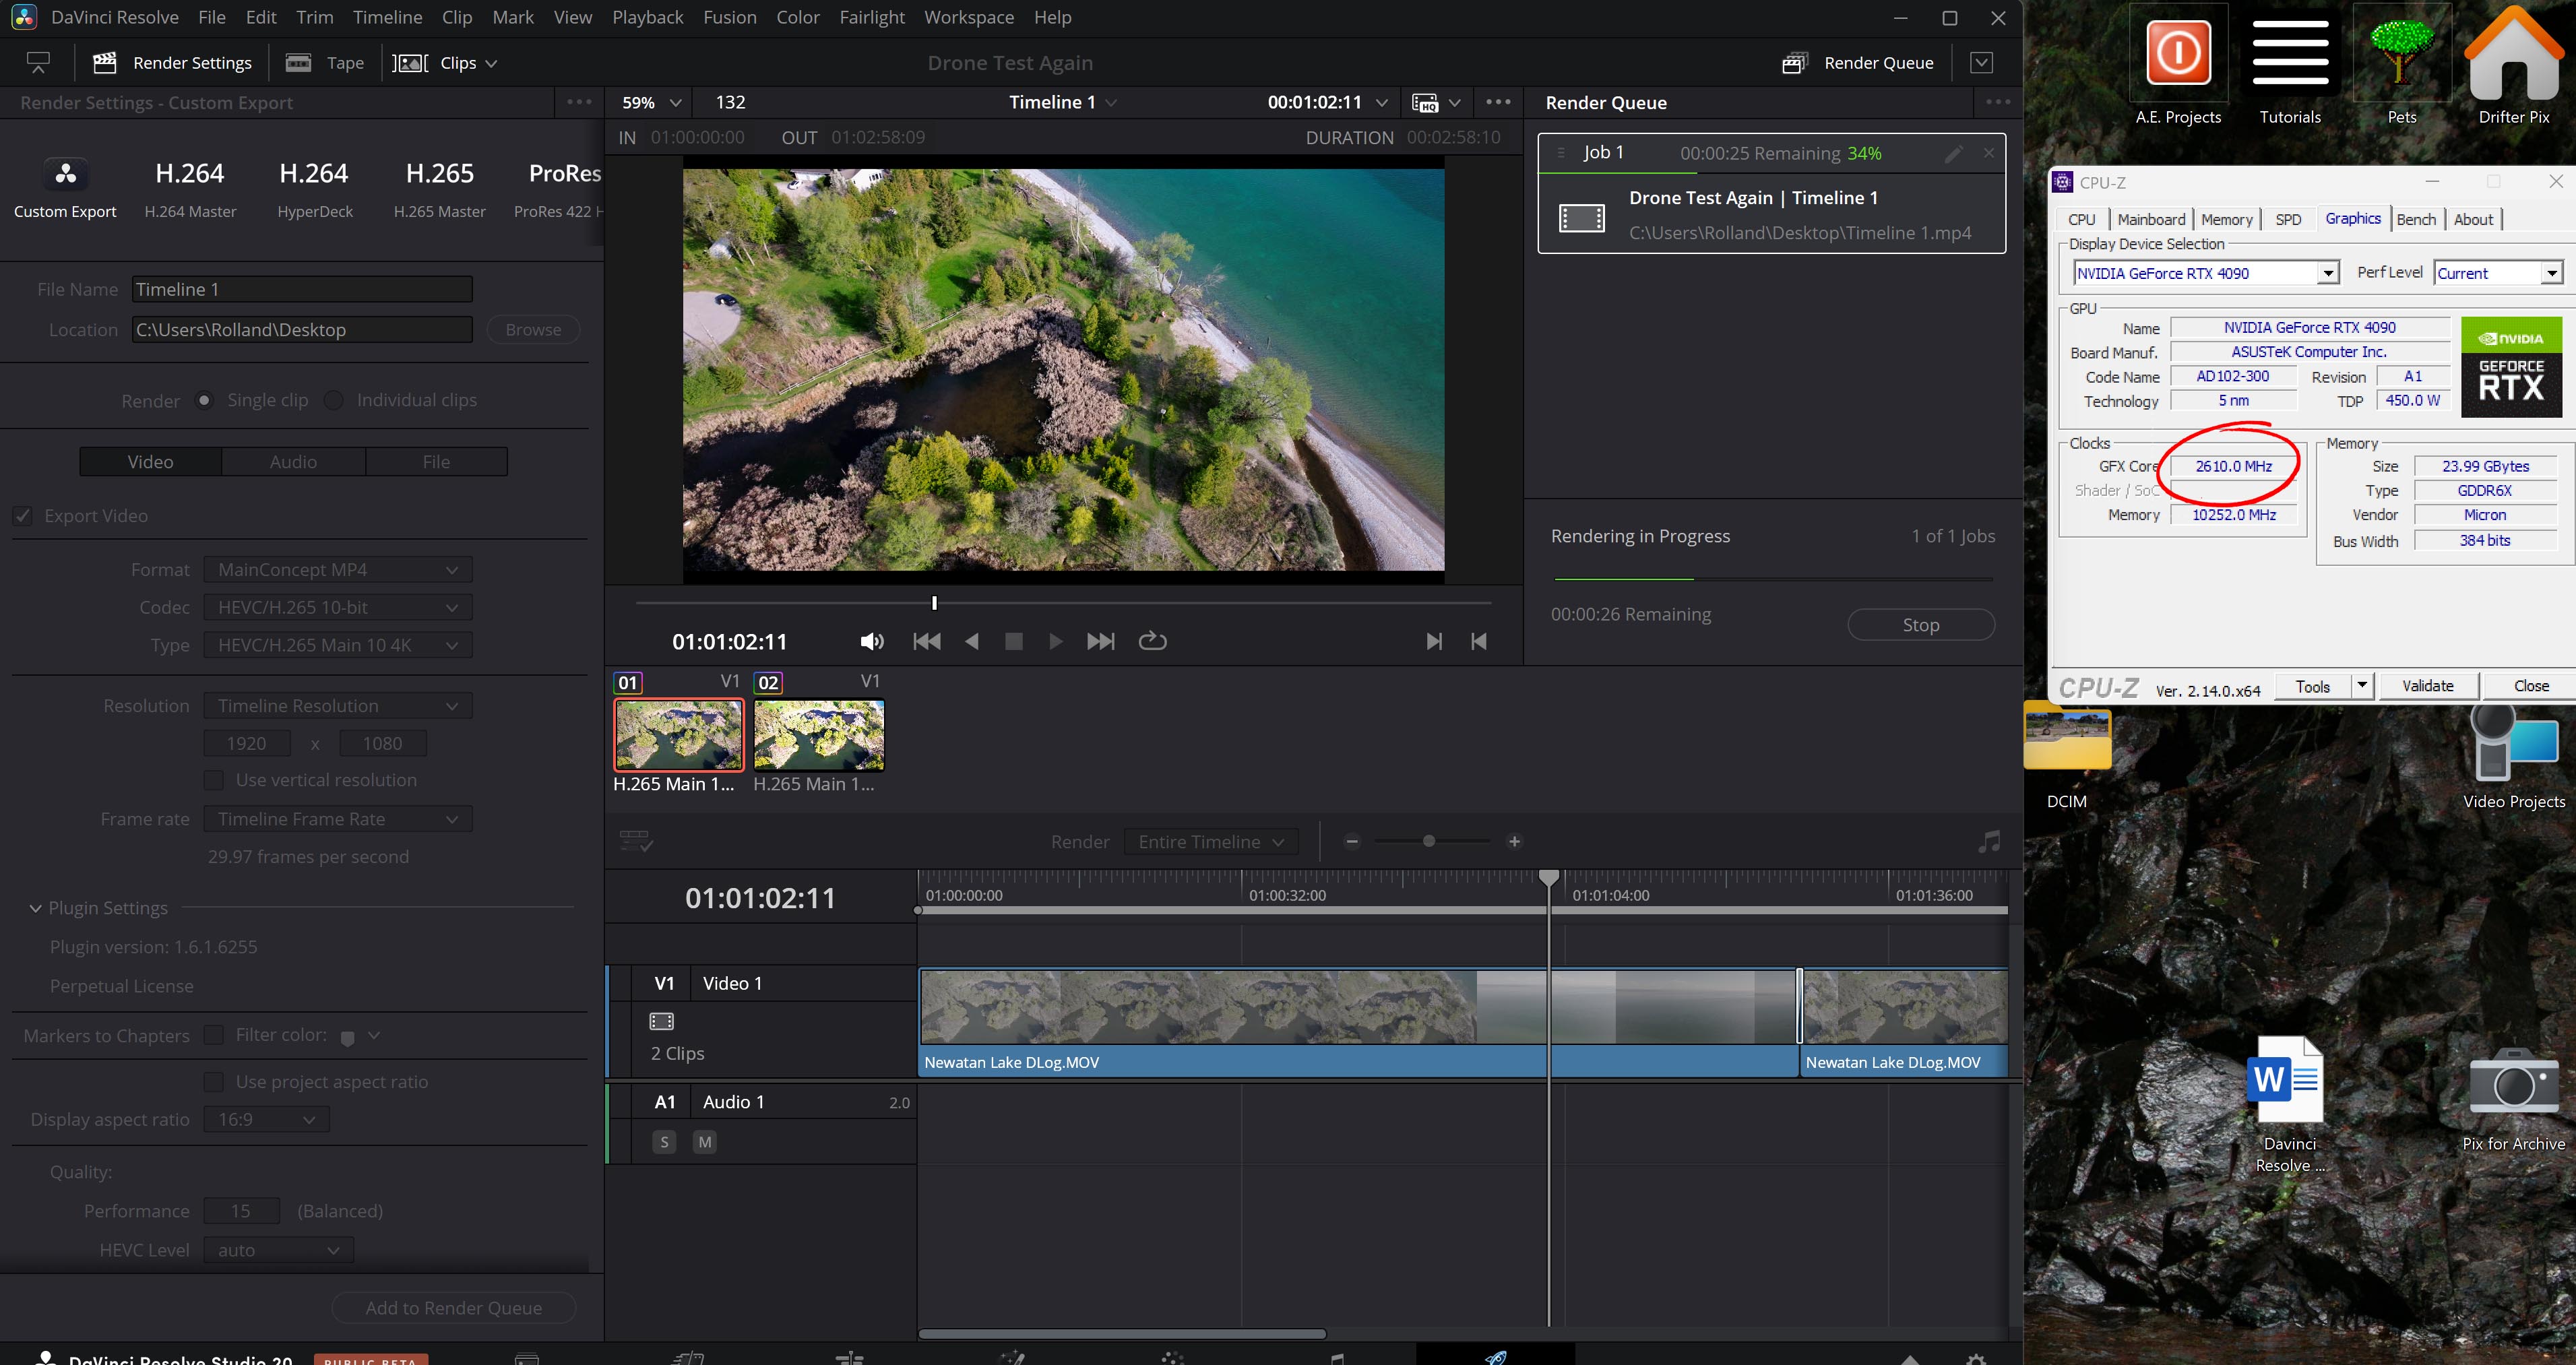
Task: Jump to first frame in viewer
Action: coord(927,642)
